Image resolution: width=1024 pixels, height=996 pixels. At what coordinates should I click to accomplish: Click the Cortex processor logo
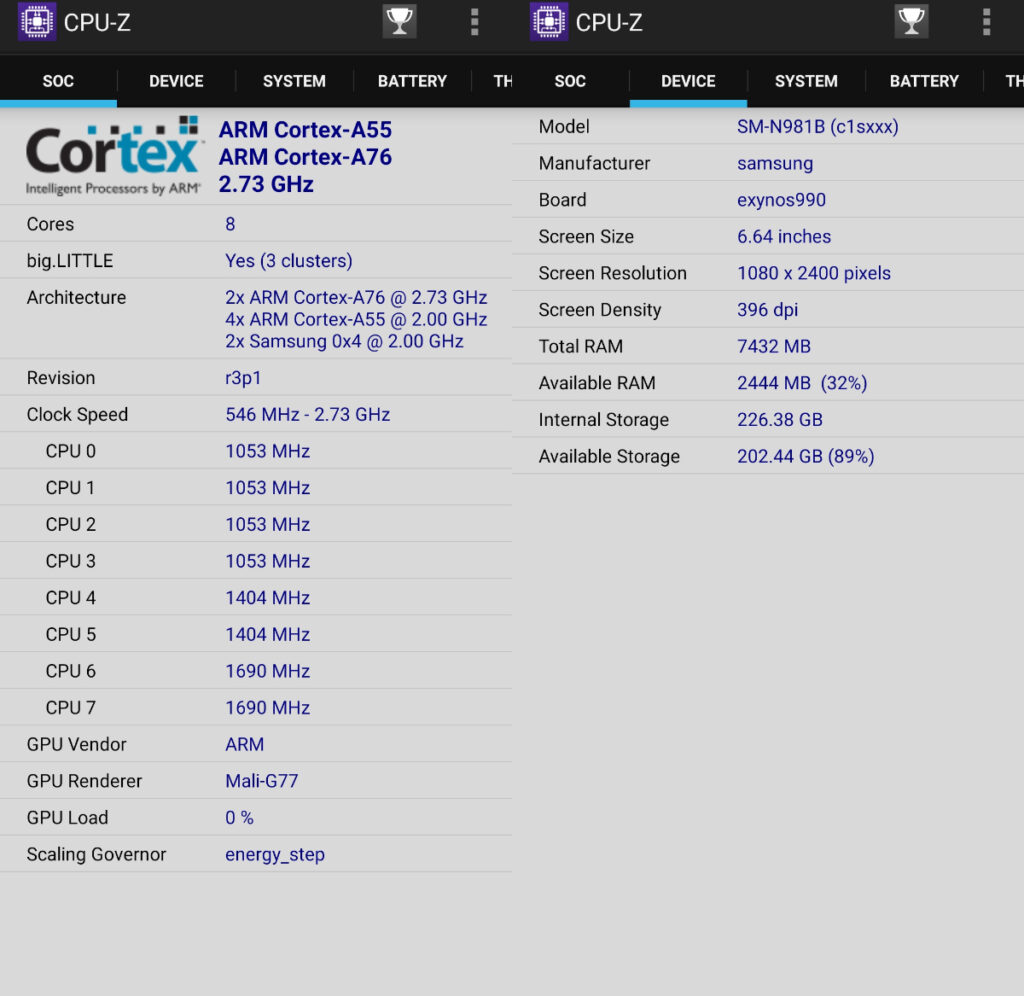tap(113, 156)
